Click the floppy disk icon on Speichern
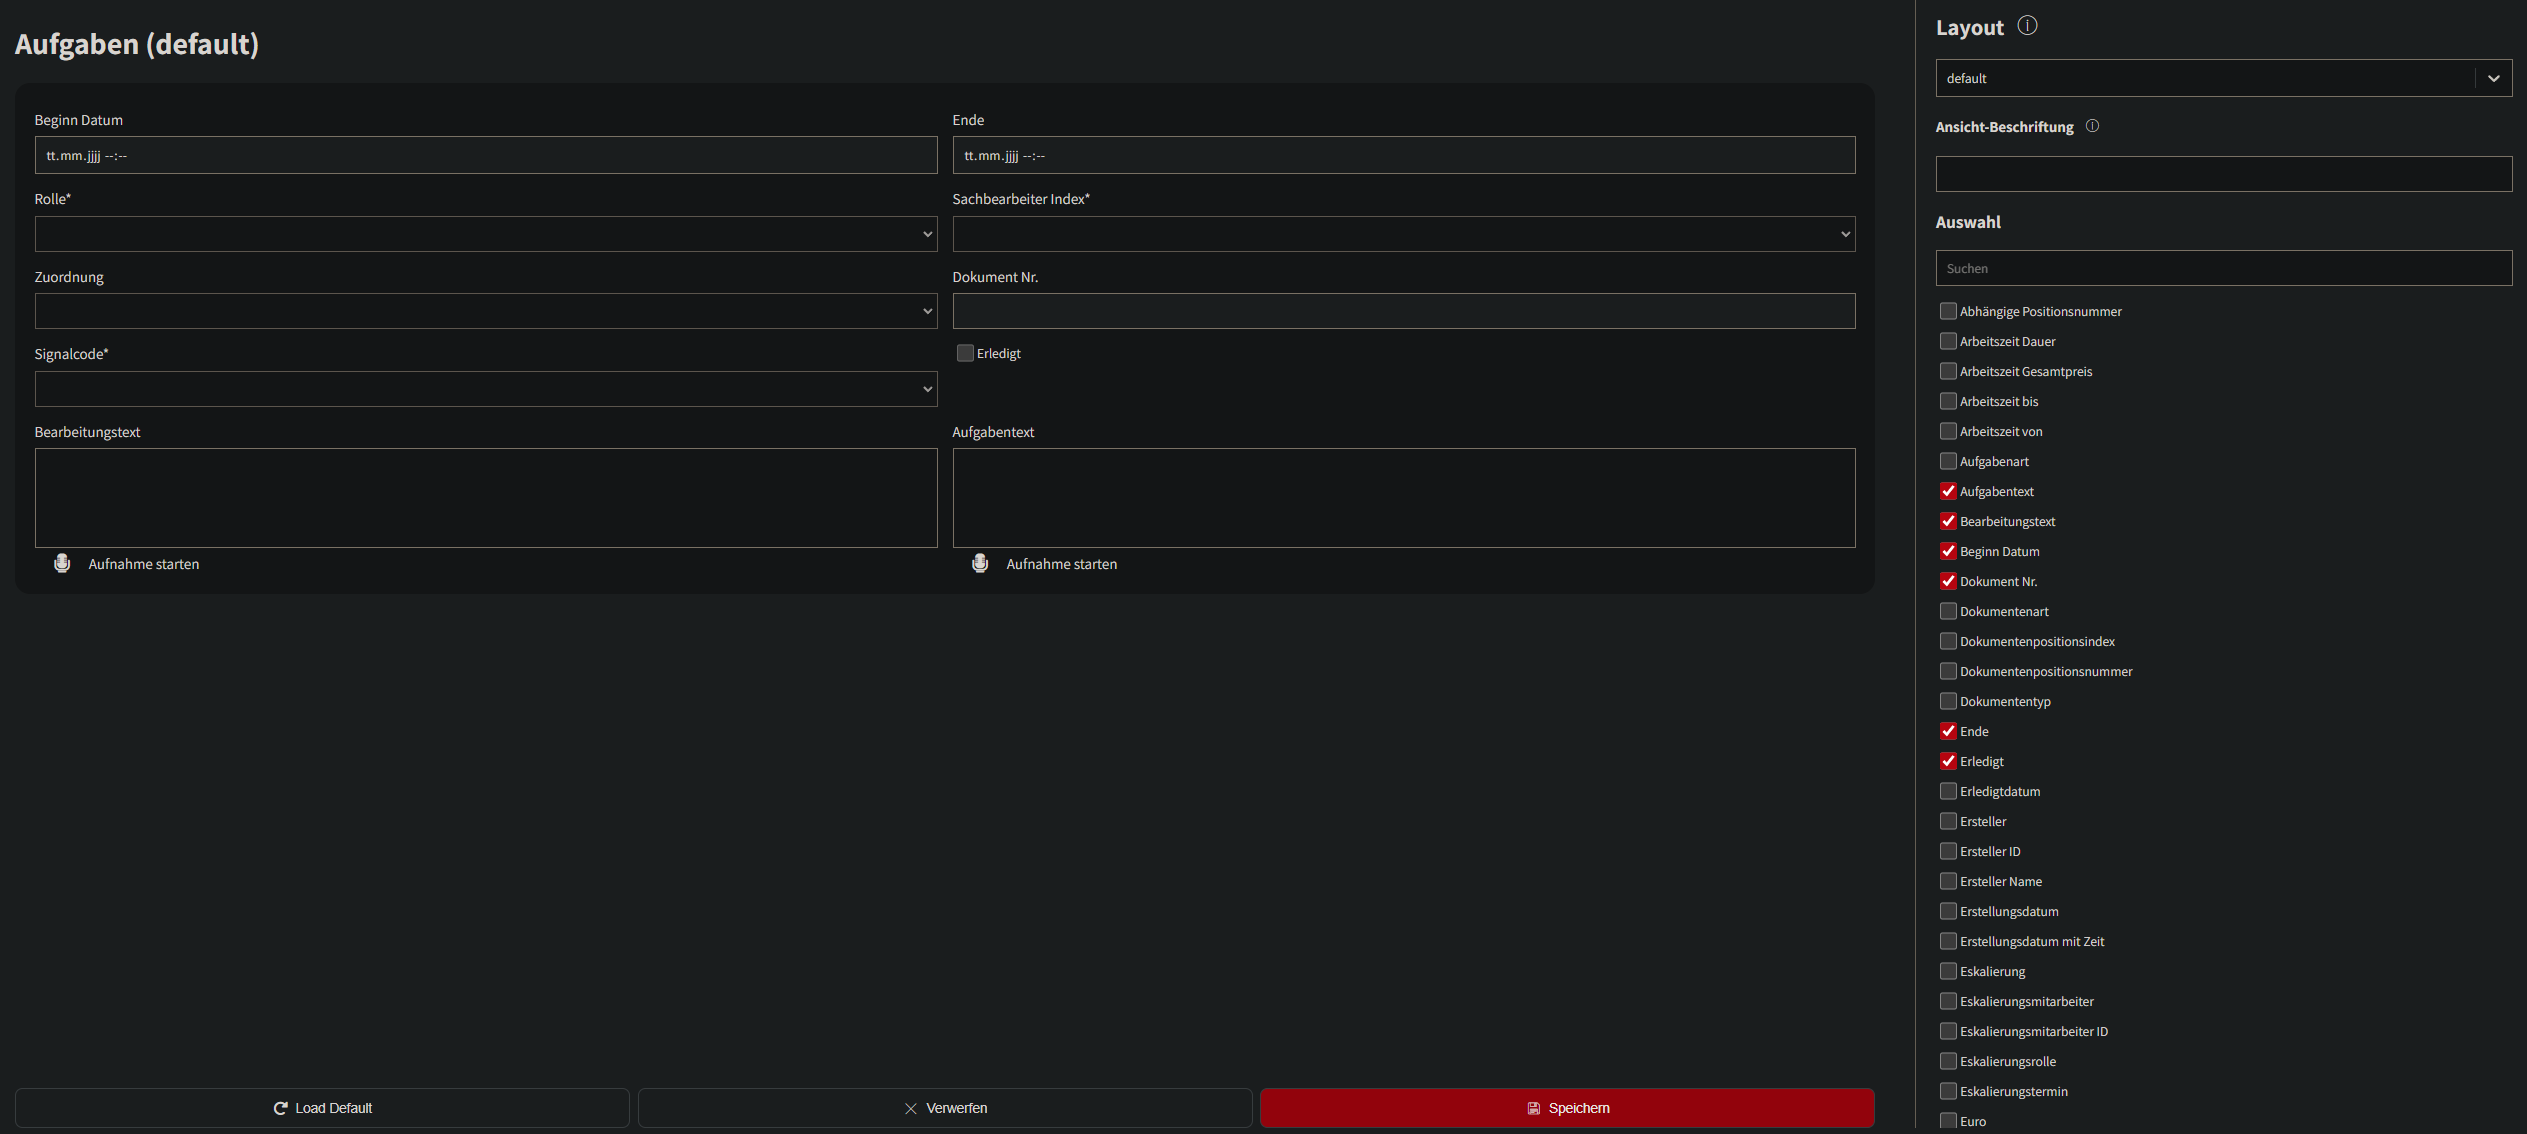The image size is (2527, 1134). click(x=1533, y=1108)
